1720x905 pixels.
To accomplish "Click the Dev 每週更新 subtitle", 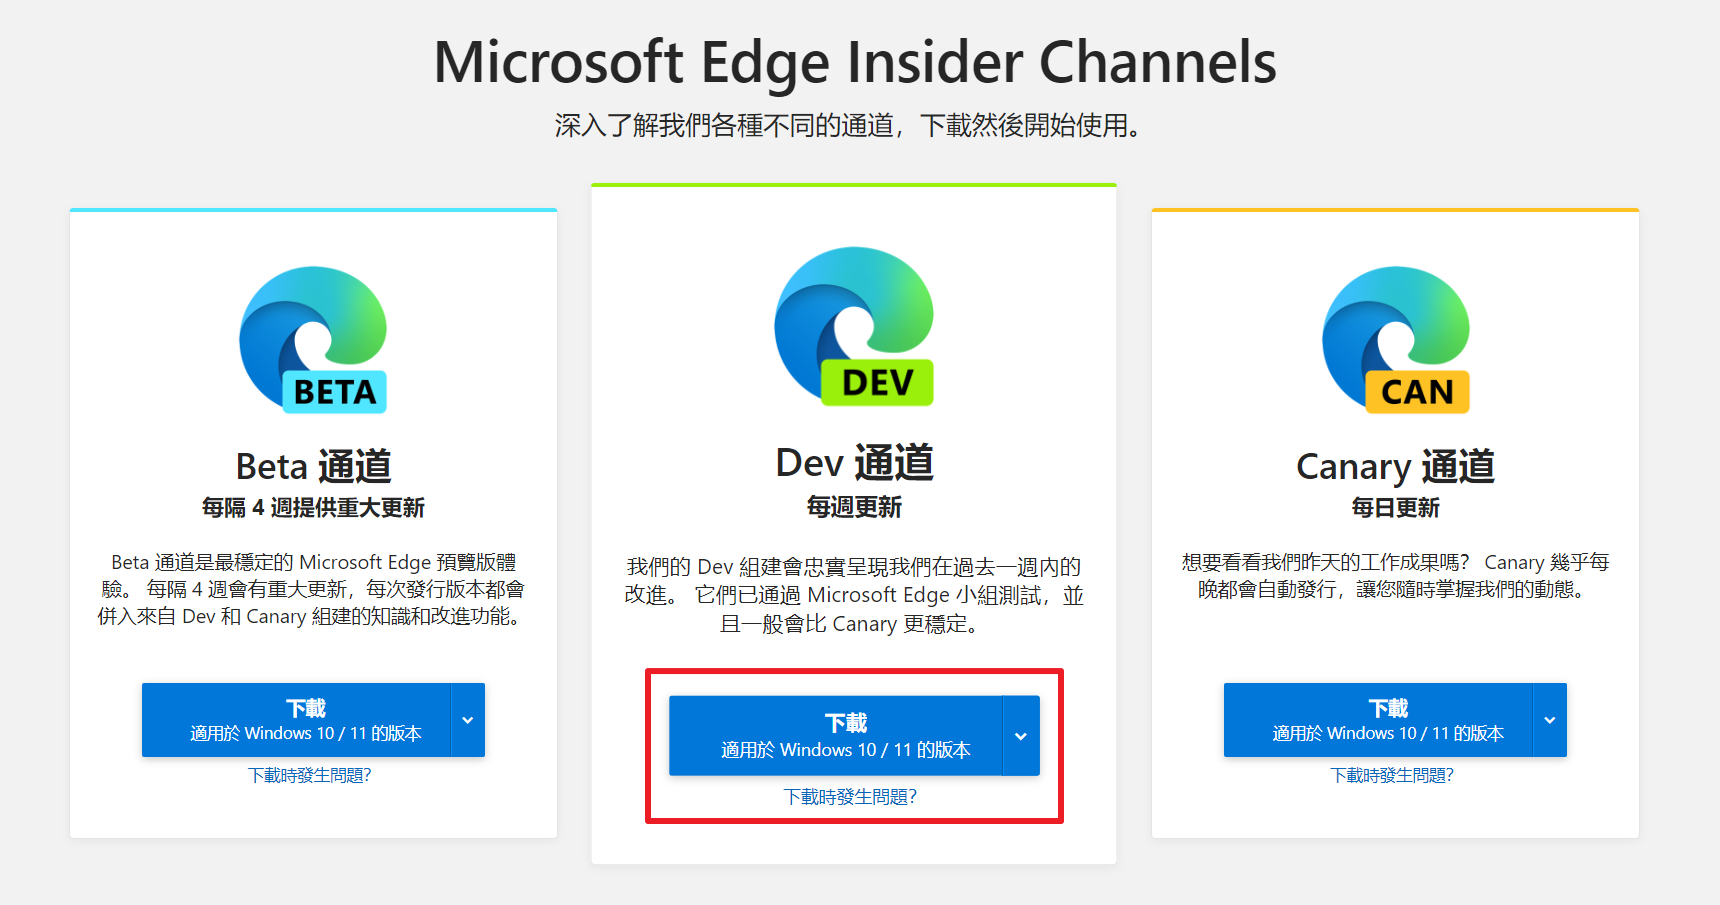I will (x=854, y=507).
